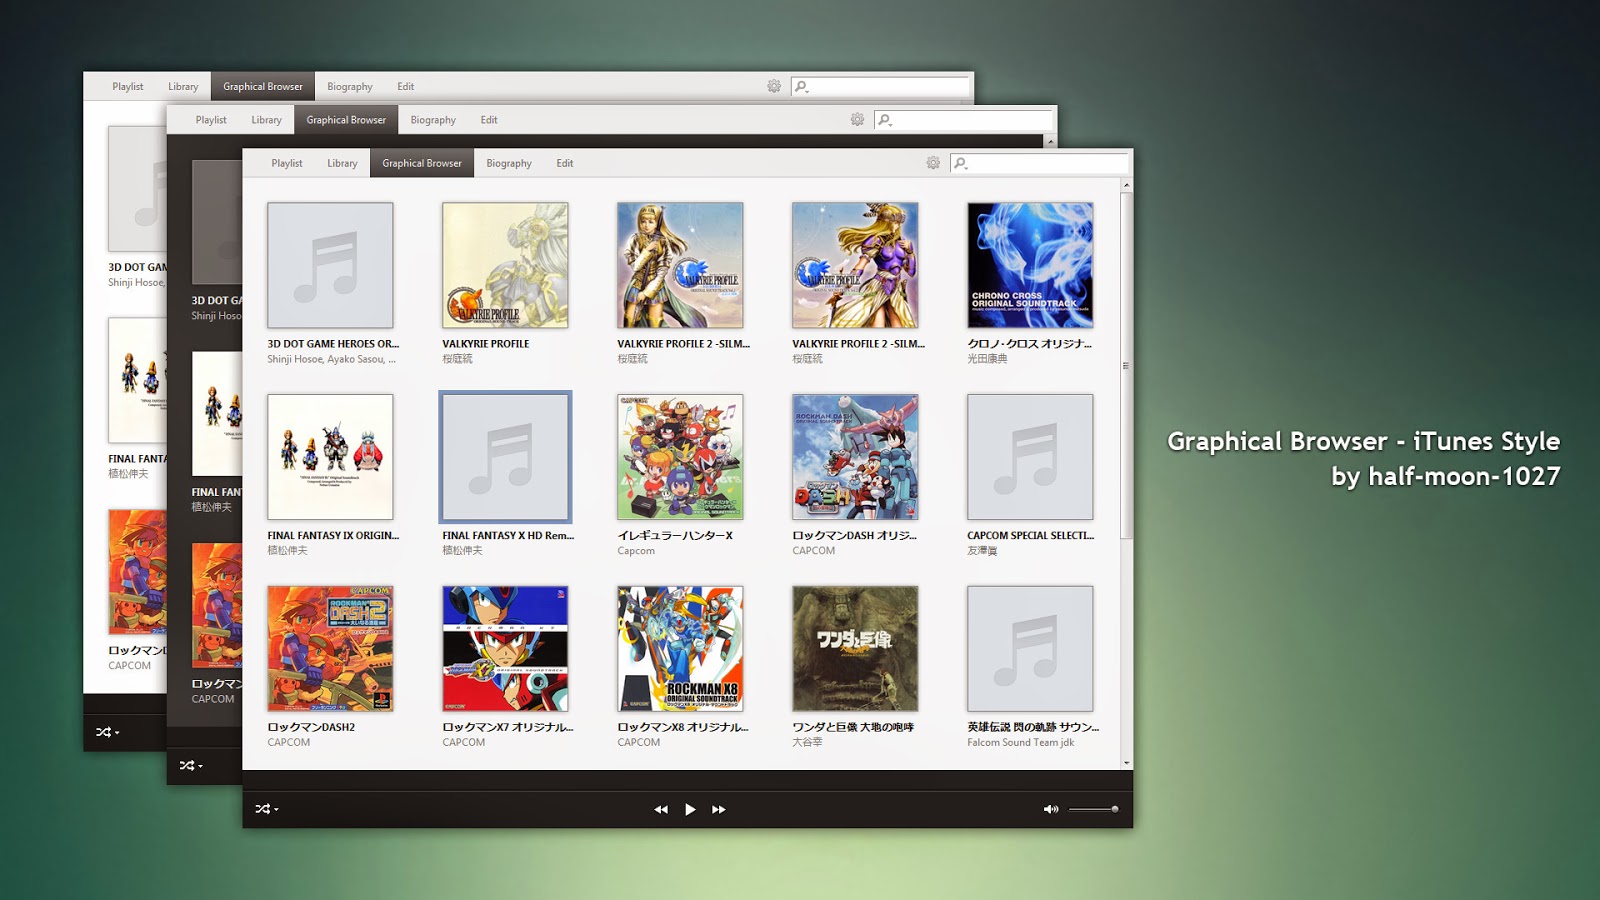Select Chrono Cross Original Soundtrack cover
This screenshot has width=1600, height=900.
(x=1030, y=265)
